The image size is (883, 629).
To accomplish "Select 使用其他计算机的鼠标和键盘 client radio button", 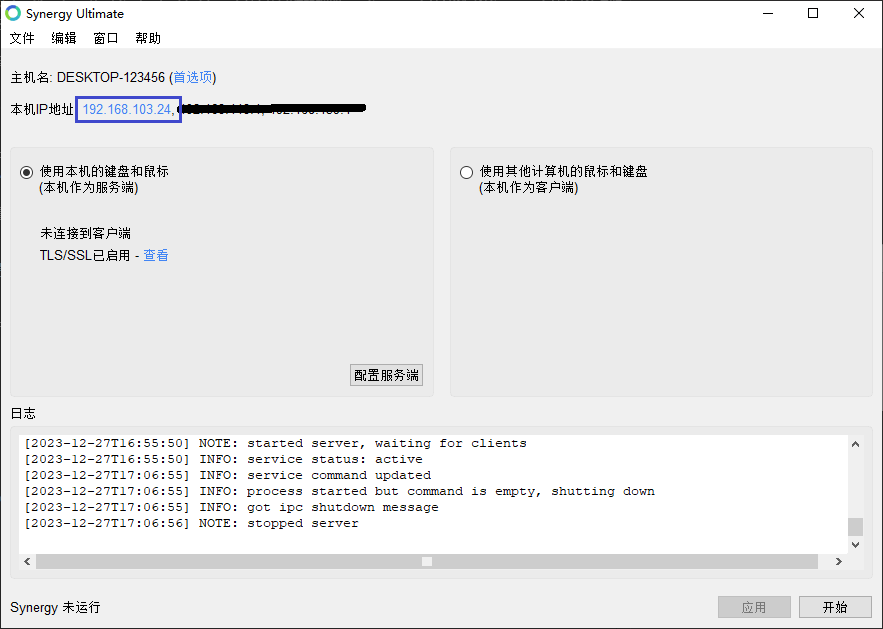I will 466,172.
